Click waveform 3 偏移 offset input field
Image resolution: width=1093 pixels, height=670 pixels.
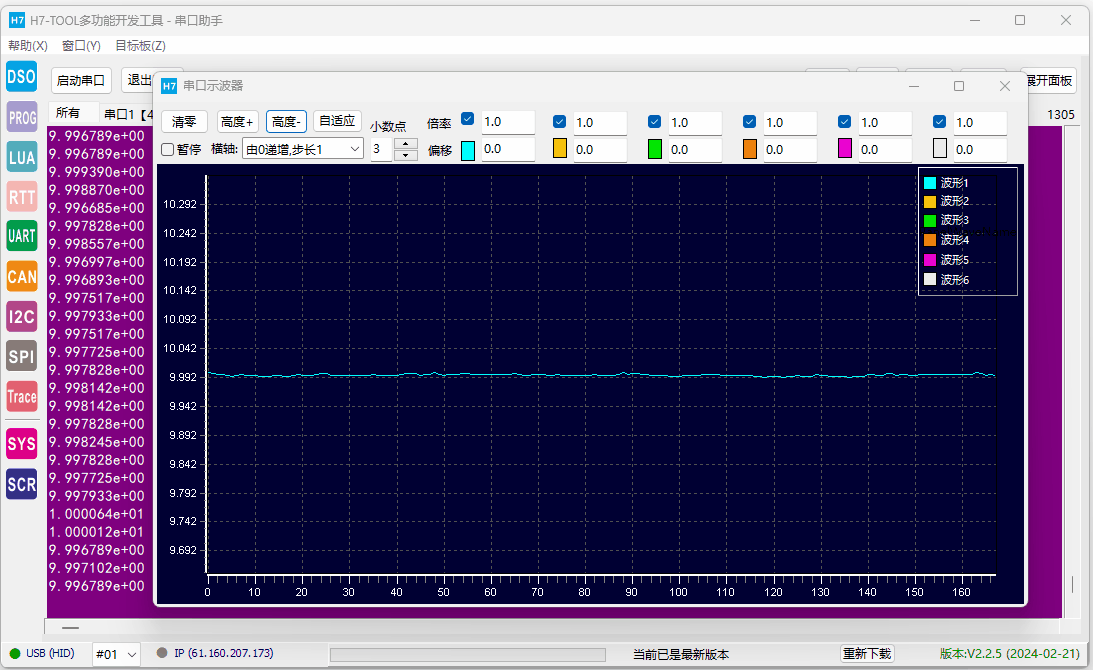[x=695, y=149]
